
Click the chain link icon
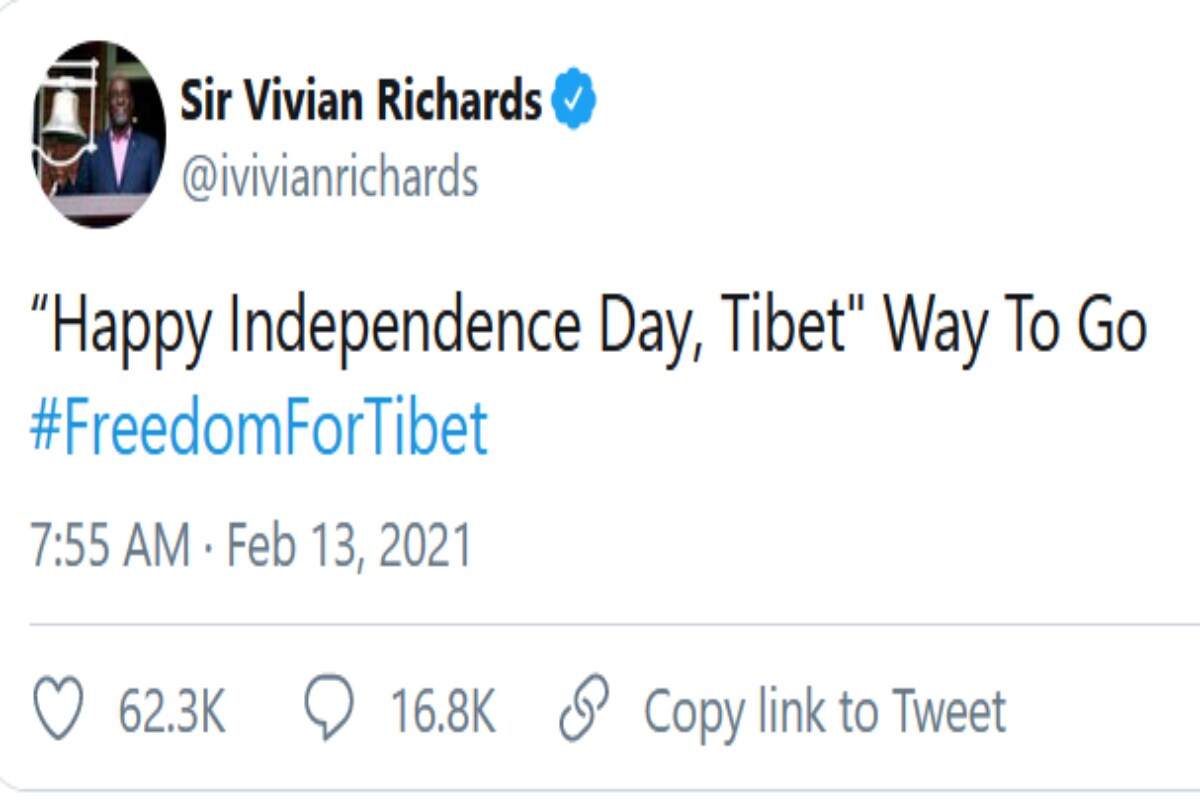(x=584, y=712)
